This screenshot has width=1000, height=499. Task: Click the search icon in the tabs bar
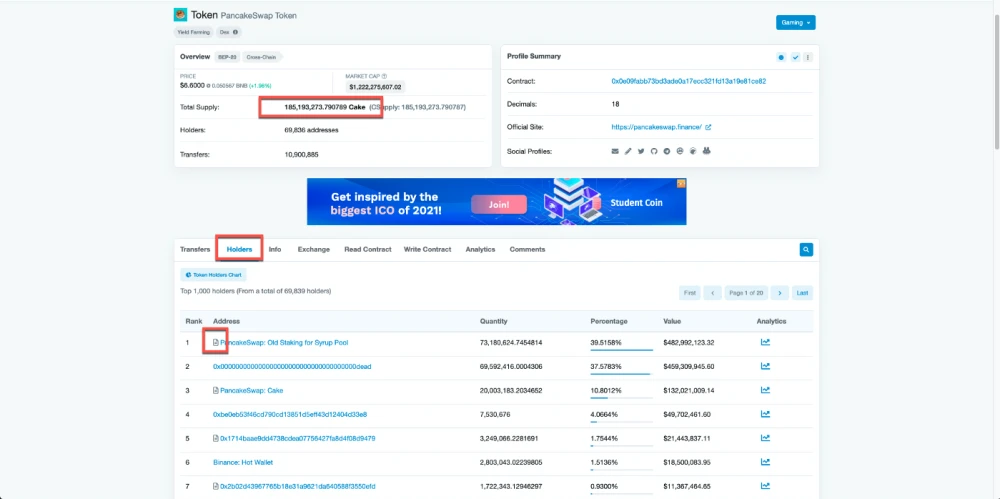click(x=806, y=250)
